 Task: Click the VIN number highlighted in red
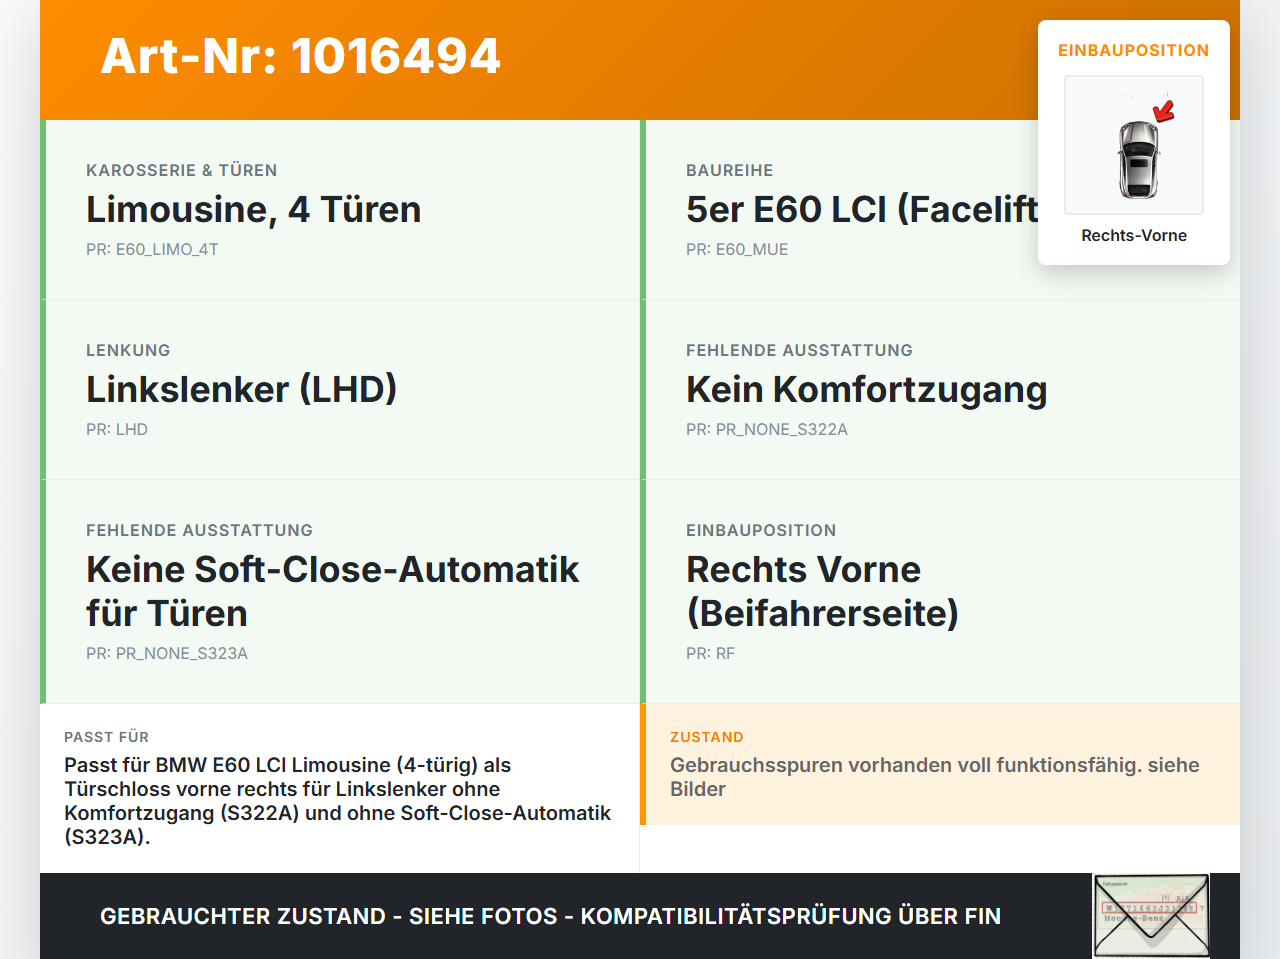point(1149,907)
